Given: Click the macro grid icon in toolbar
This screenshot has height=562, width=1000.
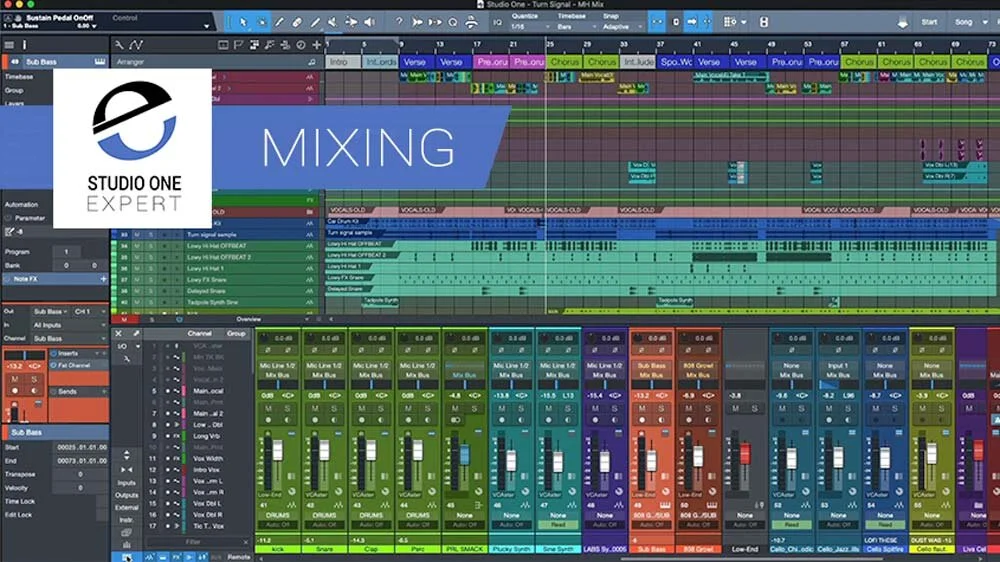Looking at the screenshot, I should [x=730, y=22].
